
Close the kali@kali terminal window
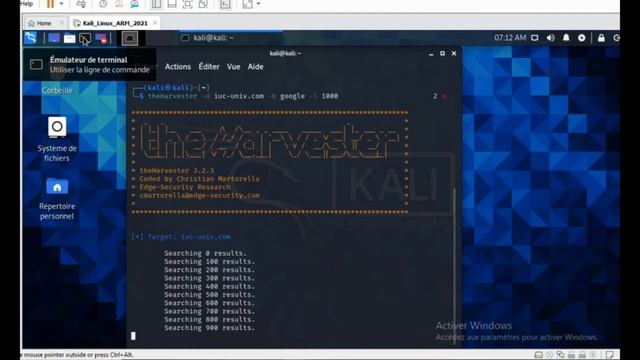click(454, 53)
